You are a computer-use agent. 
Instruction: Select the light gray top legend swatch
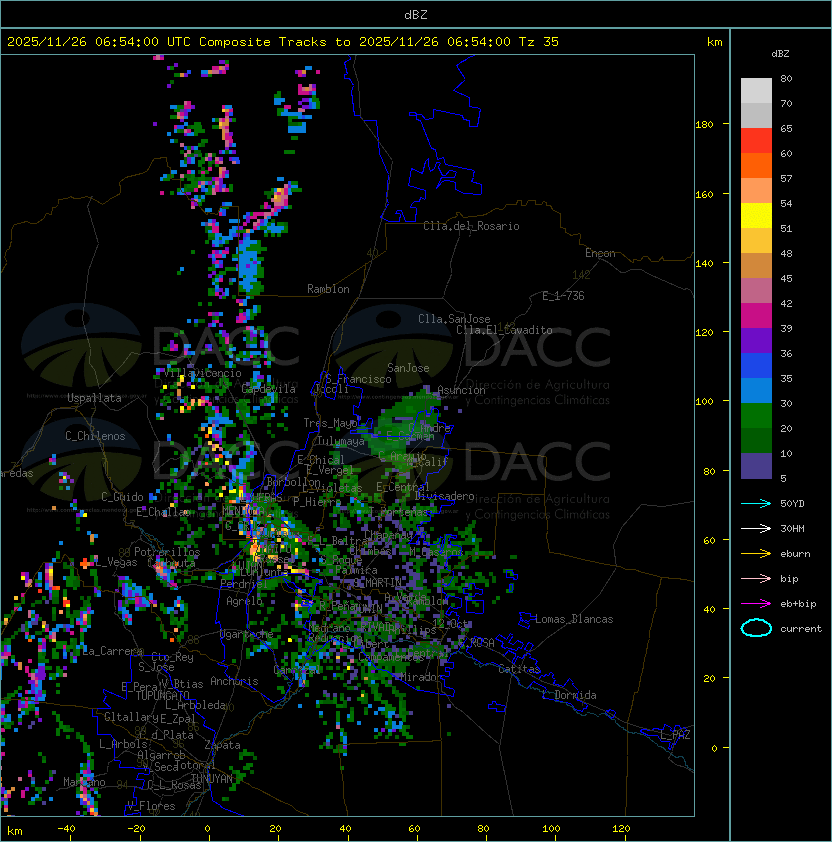pyautogui.click(x=756, y=90)
